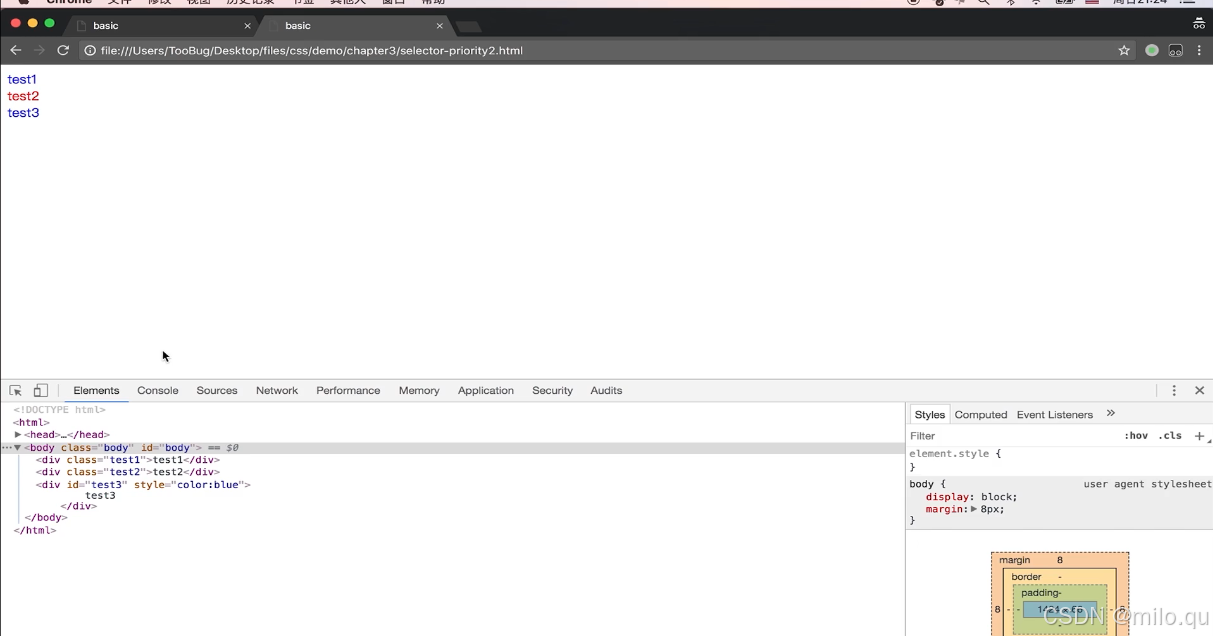Open the Performance panel
1213x636 pixels.
tap(348, 391)
